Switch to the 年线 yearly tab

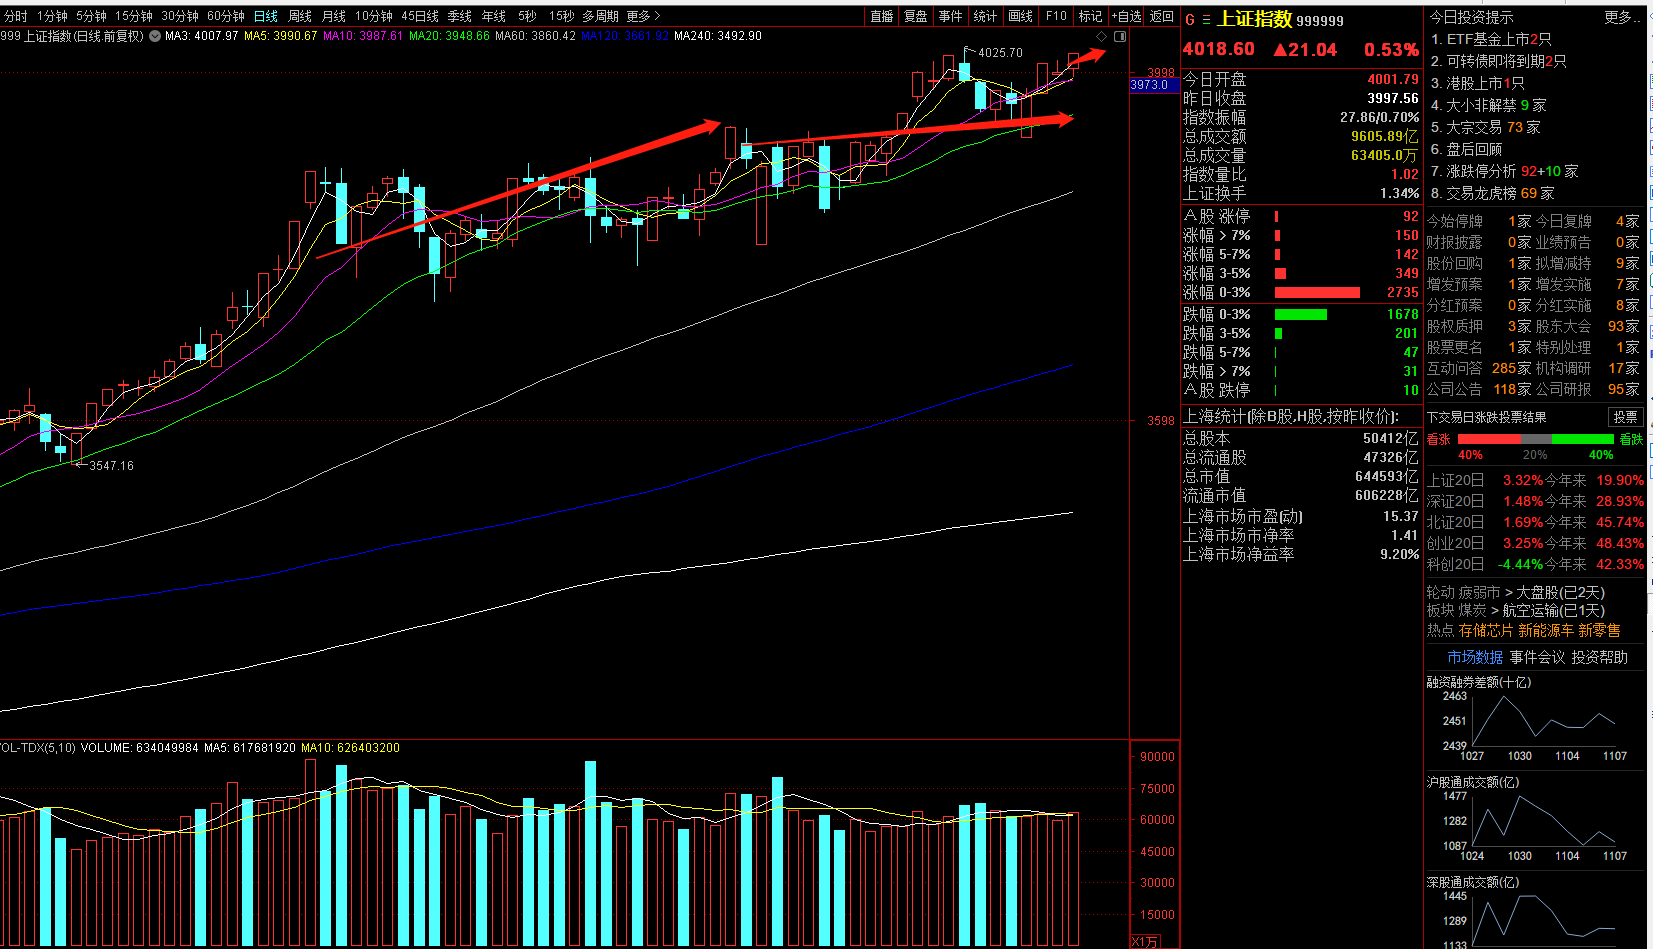click(494, 16)
